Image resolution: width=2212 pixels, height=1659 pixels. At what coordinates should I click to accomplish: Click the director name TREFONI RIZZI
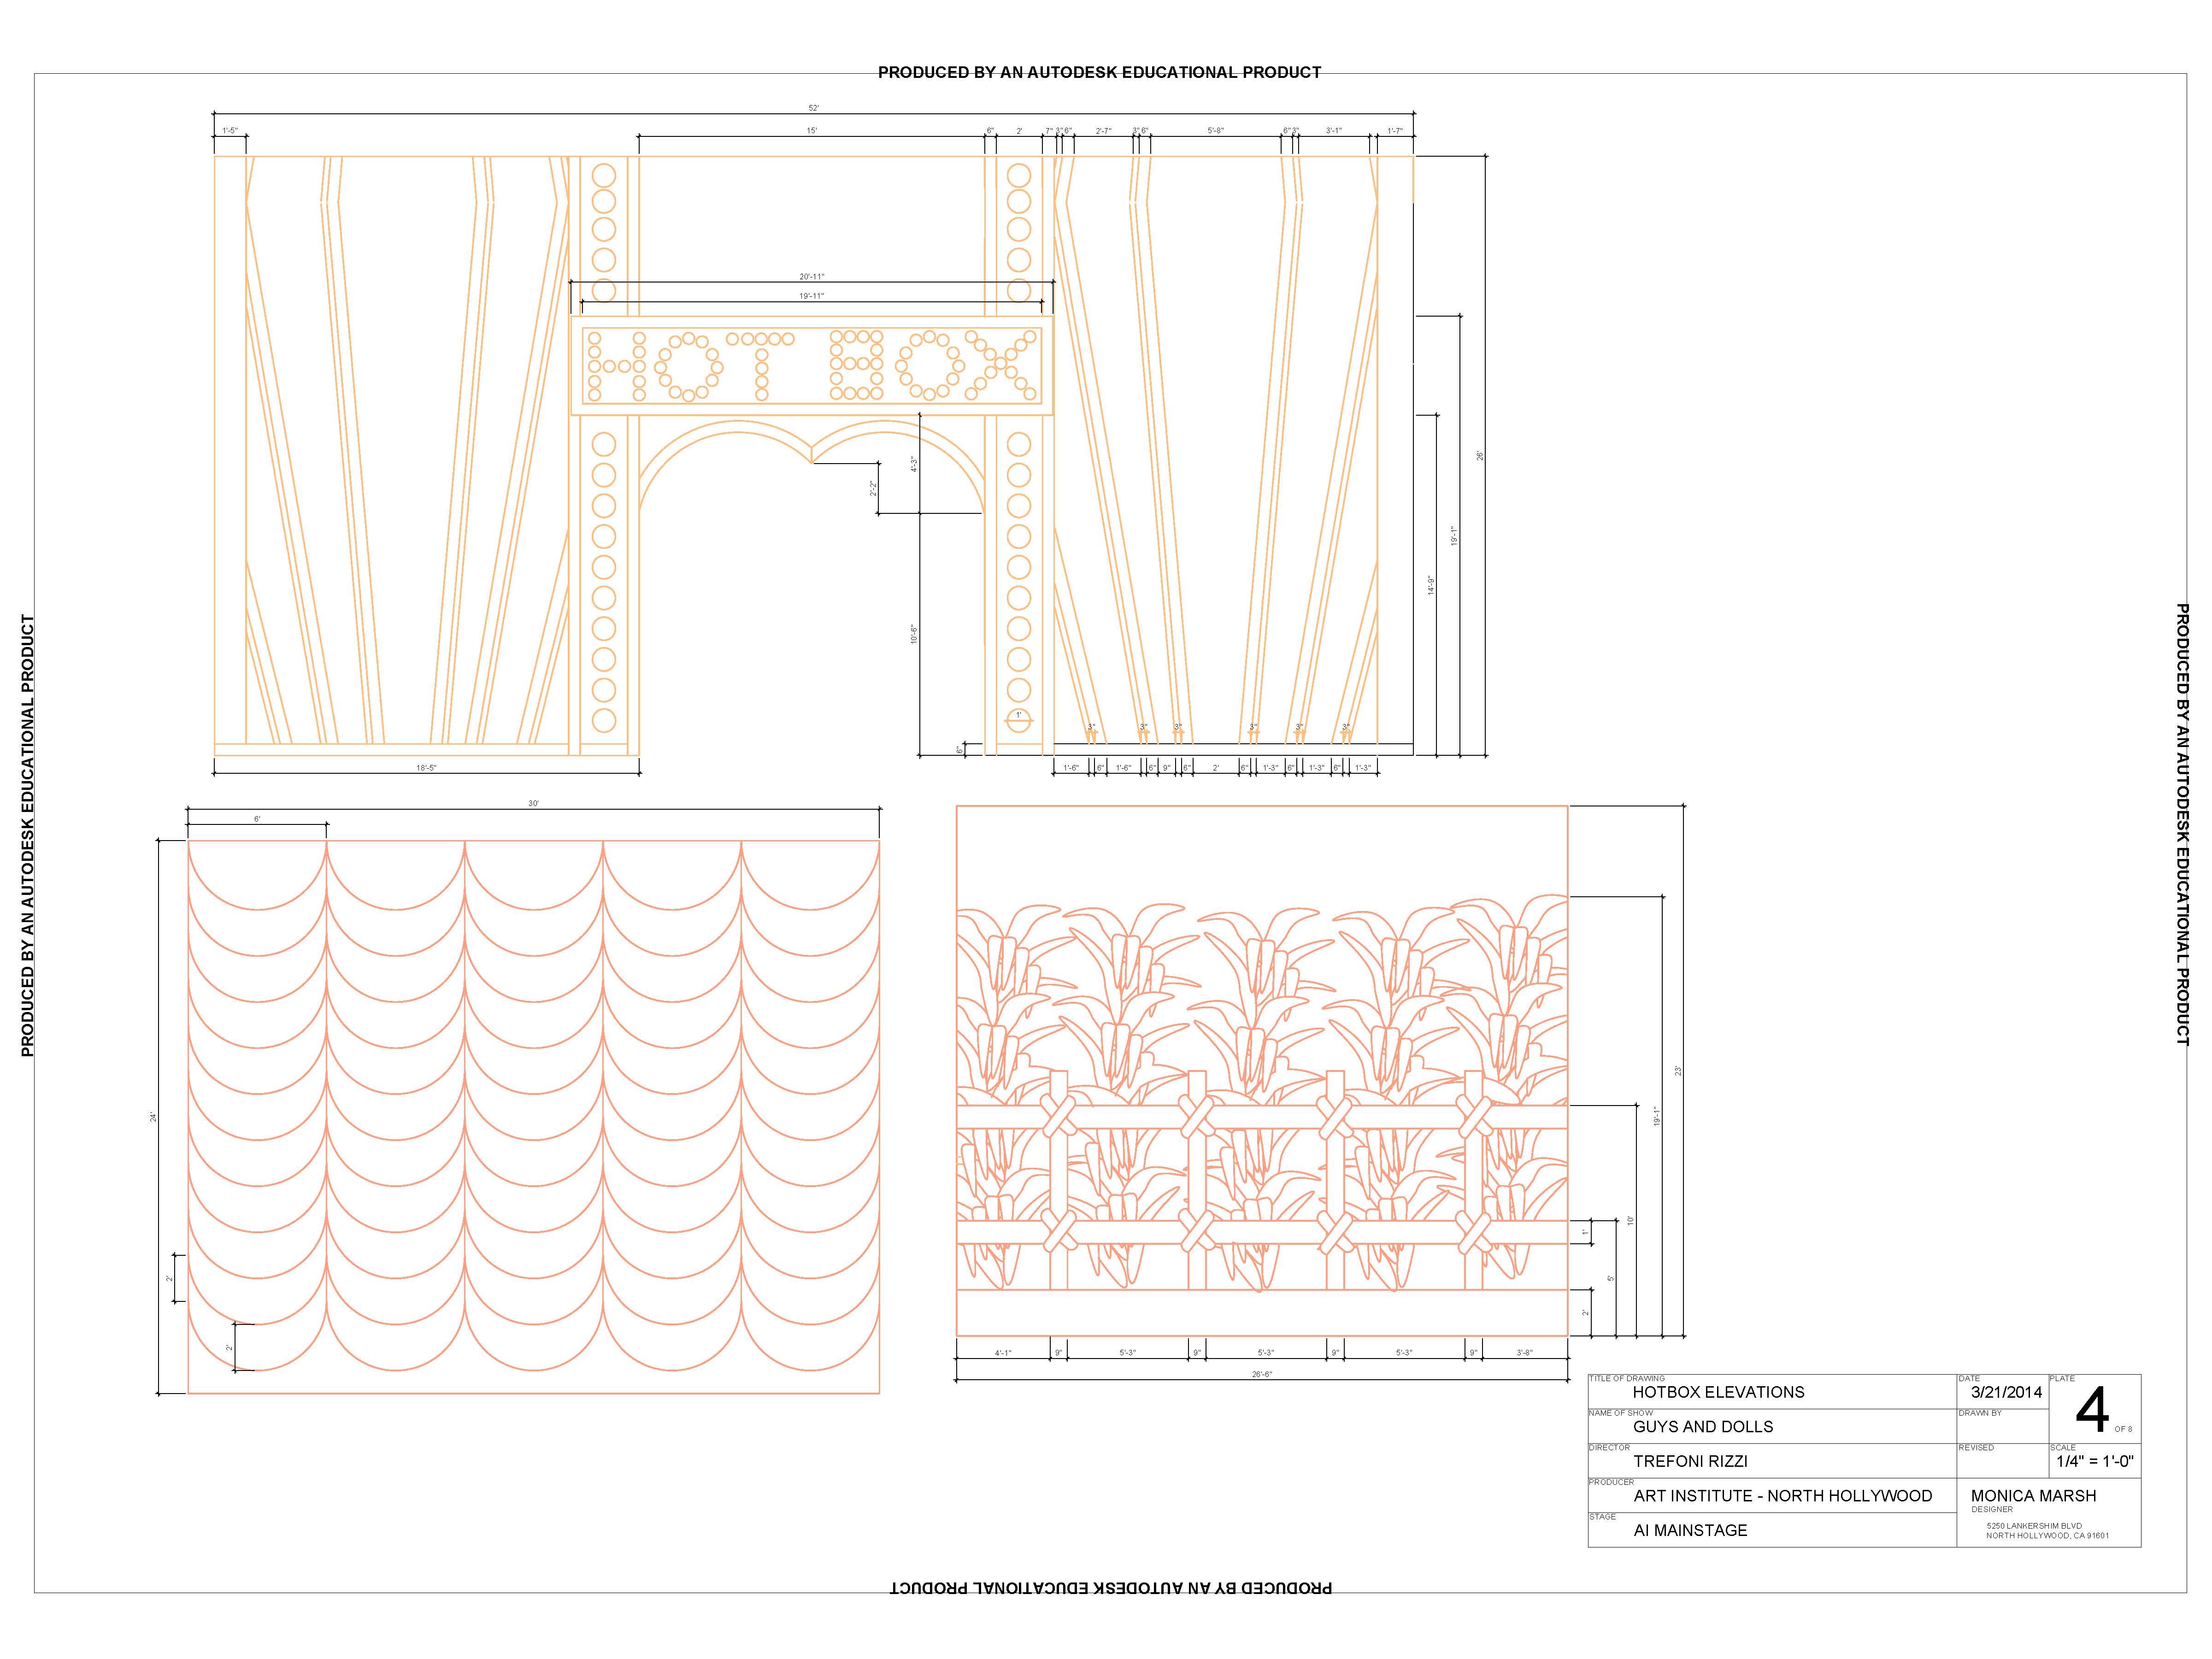(1690, 1461)
